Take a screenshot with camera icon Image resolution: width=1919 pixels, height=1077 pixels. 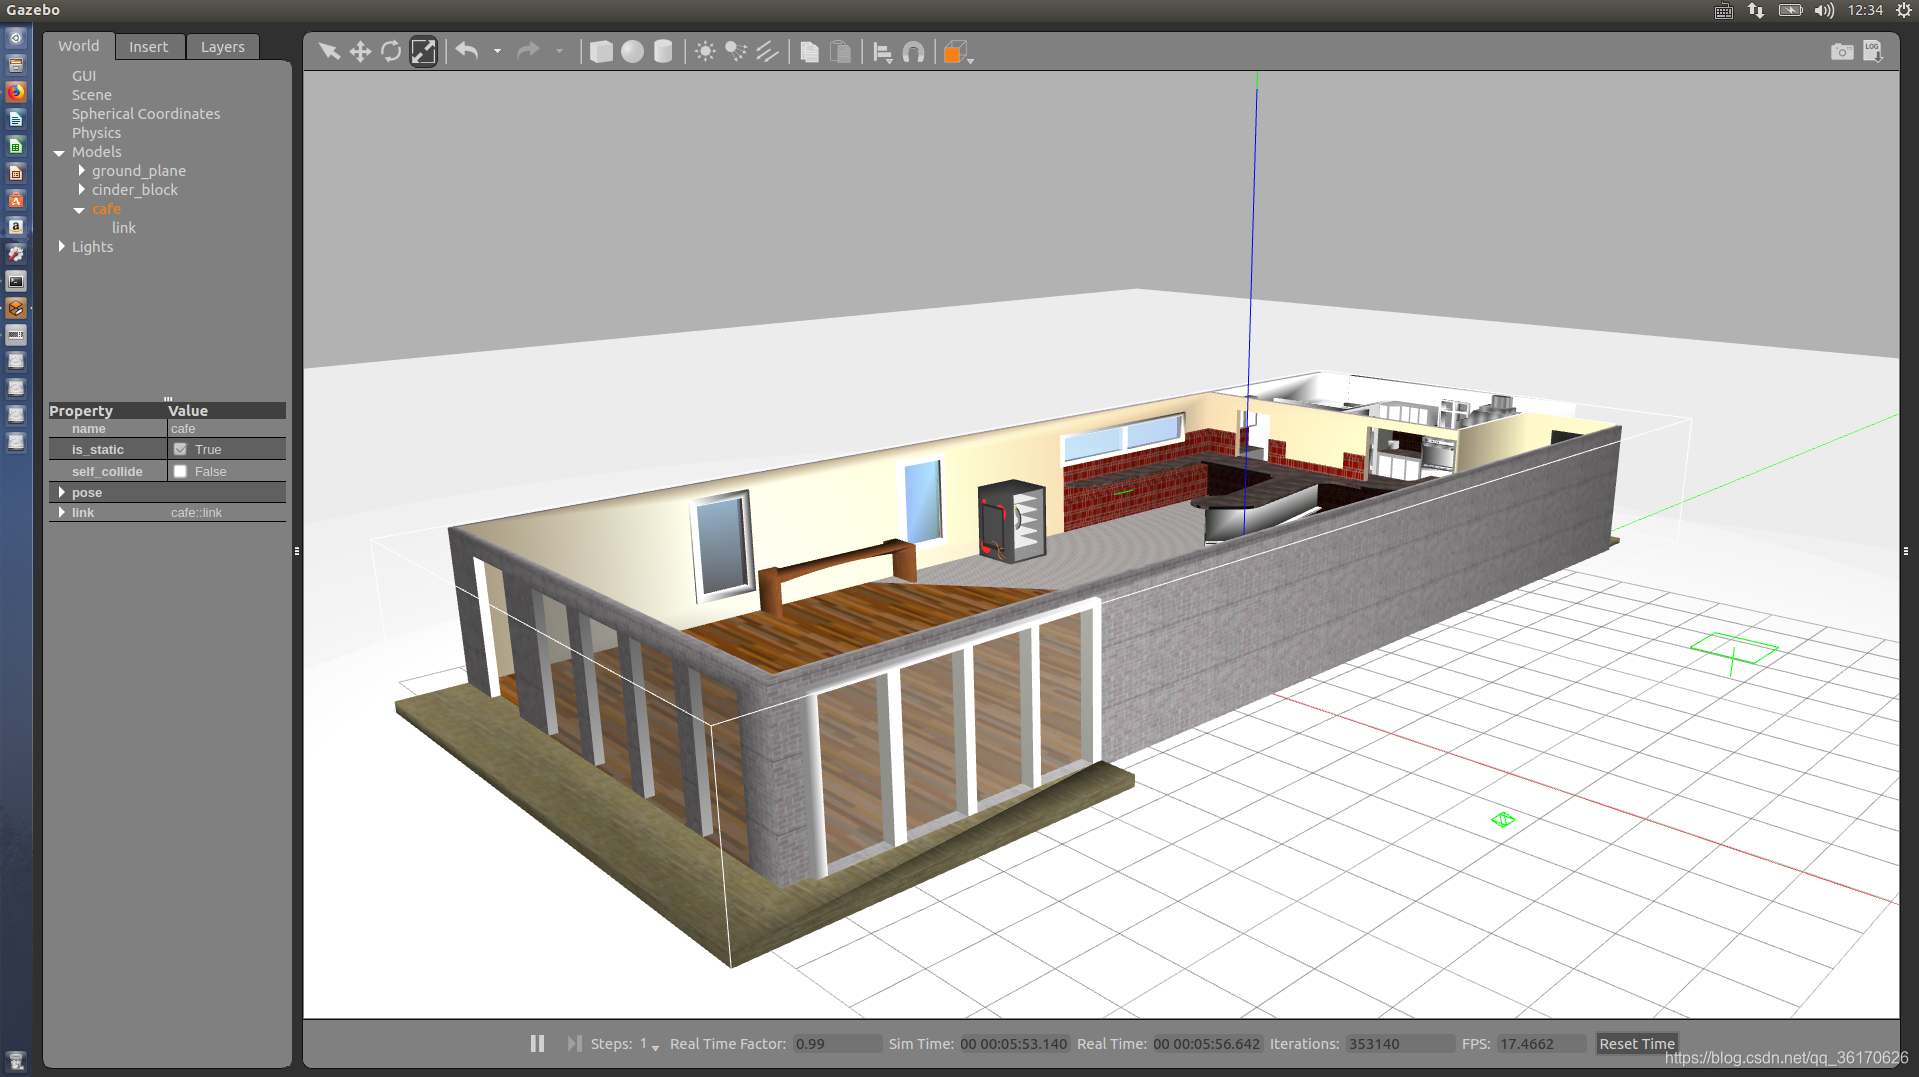pos(1842,51)
